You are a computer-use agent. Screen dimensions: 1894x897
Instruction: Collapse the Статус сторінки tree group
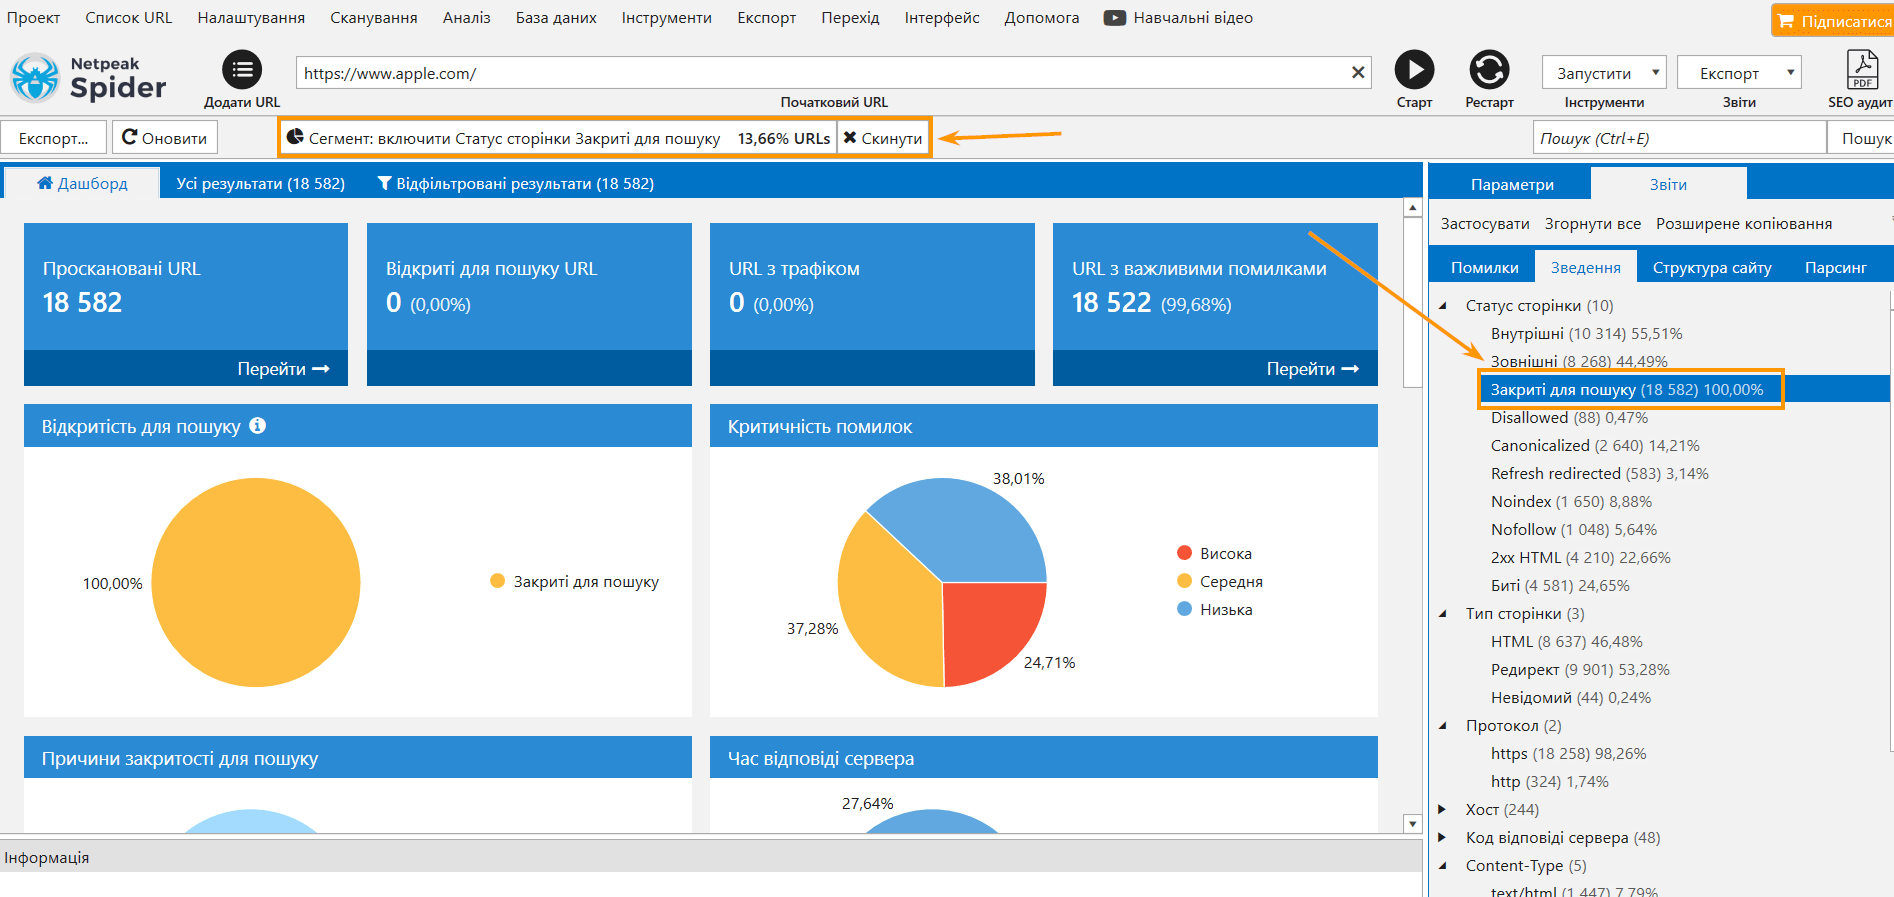1443,306
